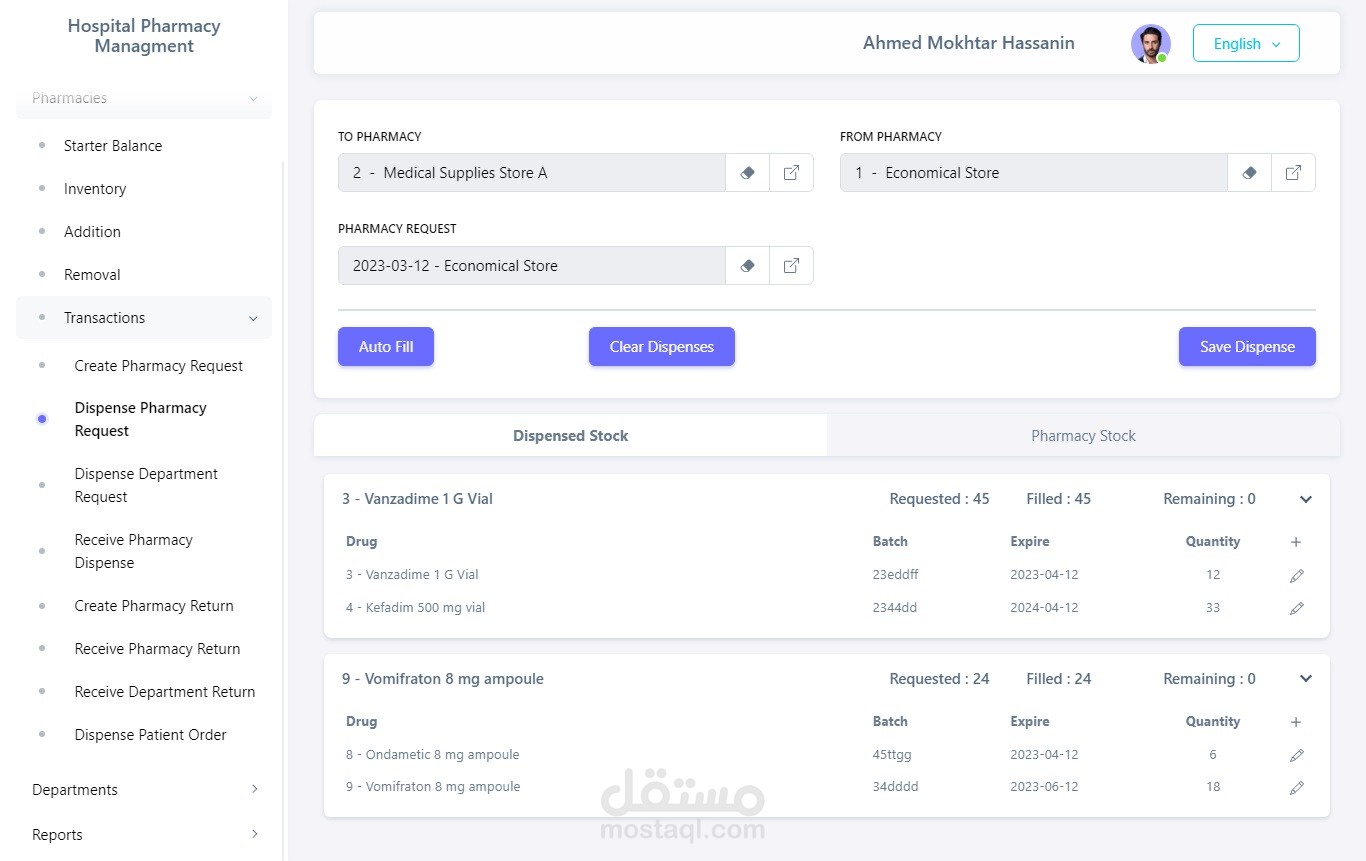Expand the Reports sidebar menu
The height and width of the screenshot is (861, 1366).
(144, 835)
